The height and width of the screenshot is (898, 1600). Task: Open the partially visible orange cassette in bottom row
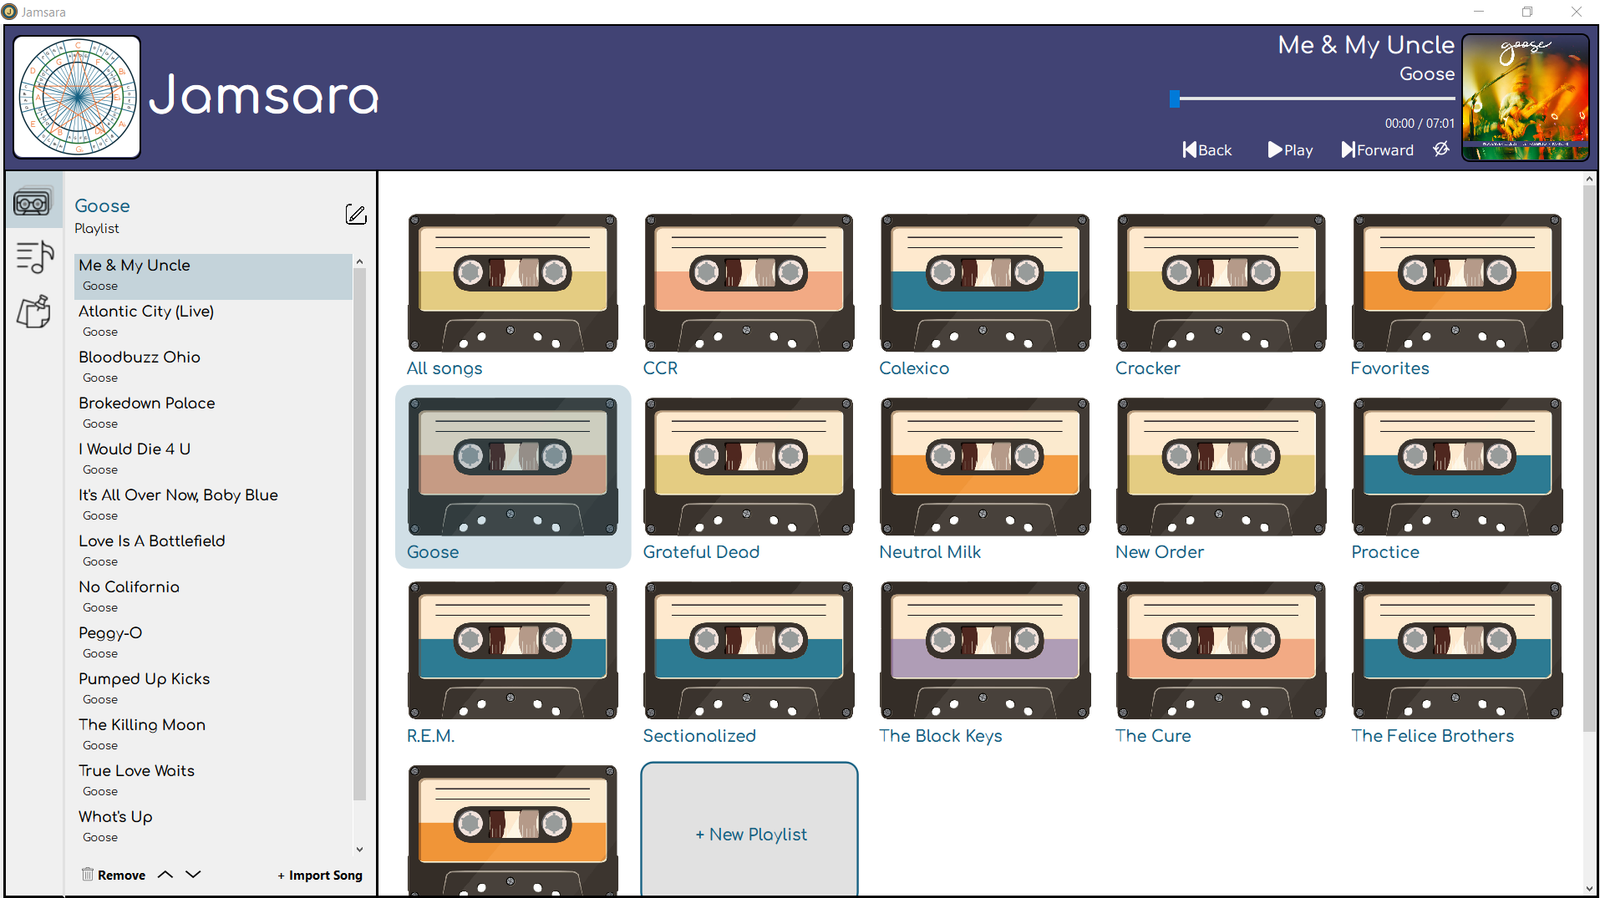(513, 830)
